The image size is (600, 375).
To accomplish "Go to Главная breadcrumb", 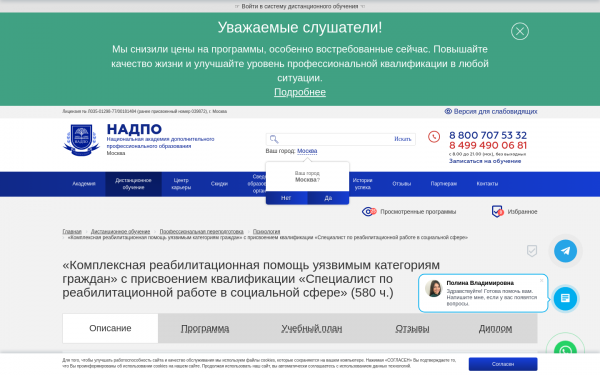I will (72, 232).
